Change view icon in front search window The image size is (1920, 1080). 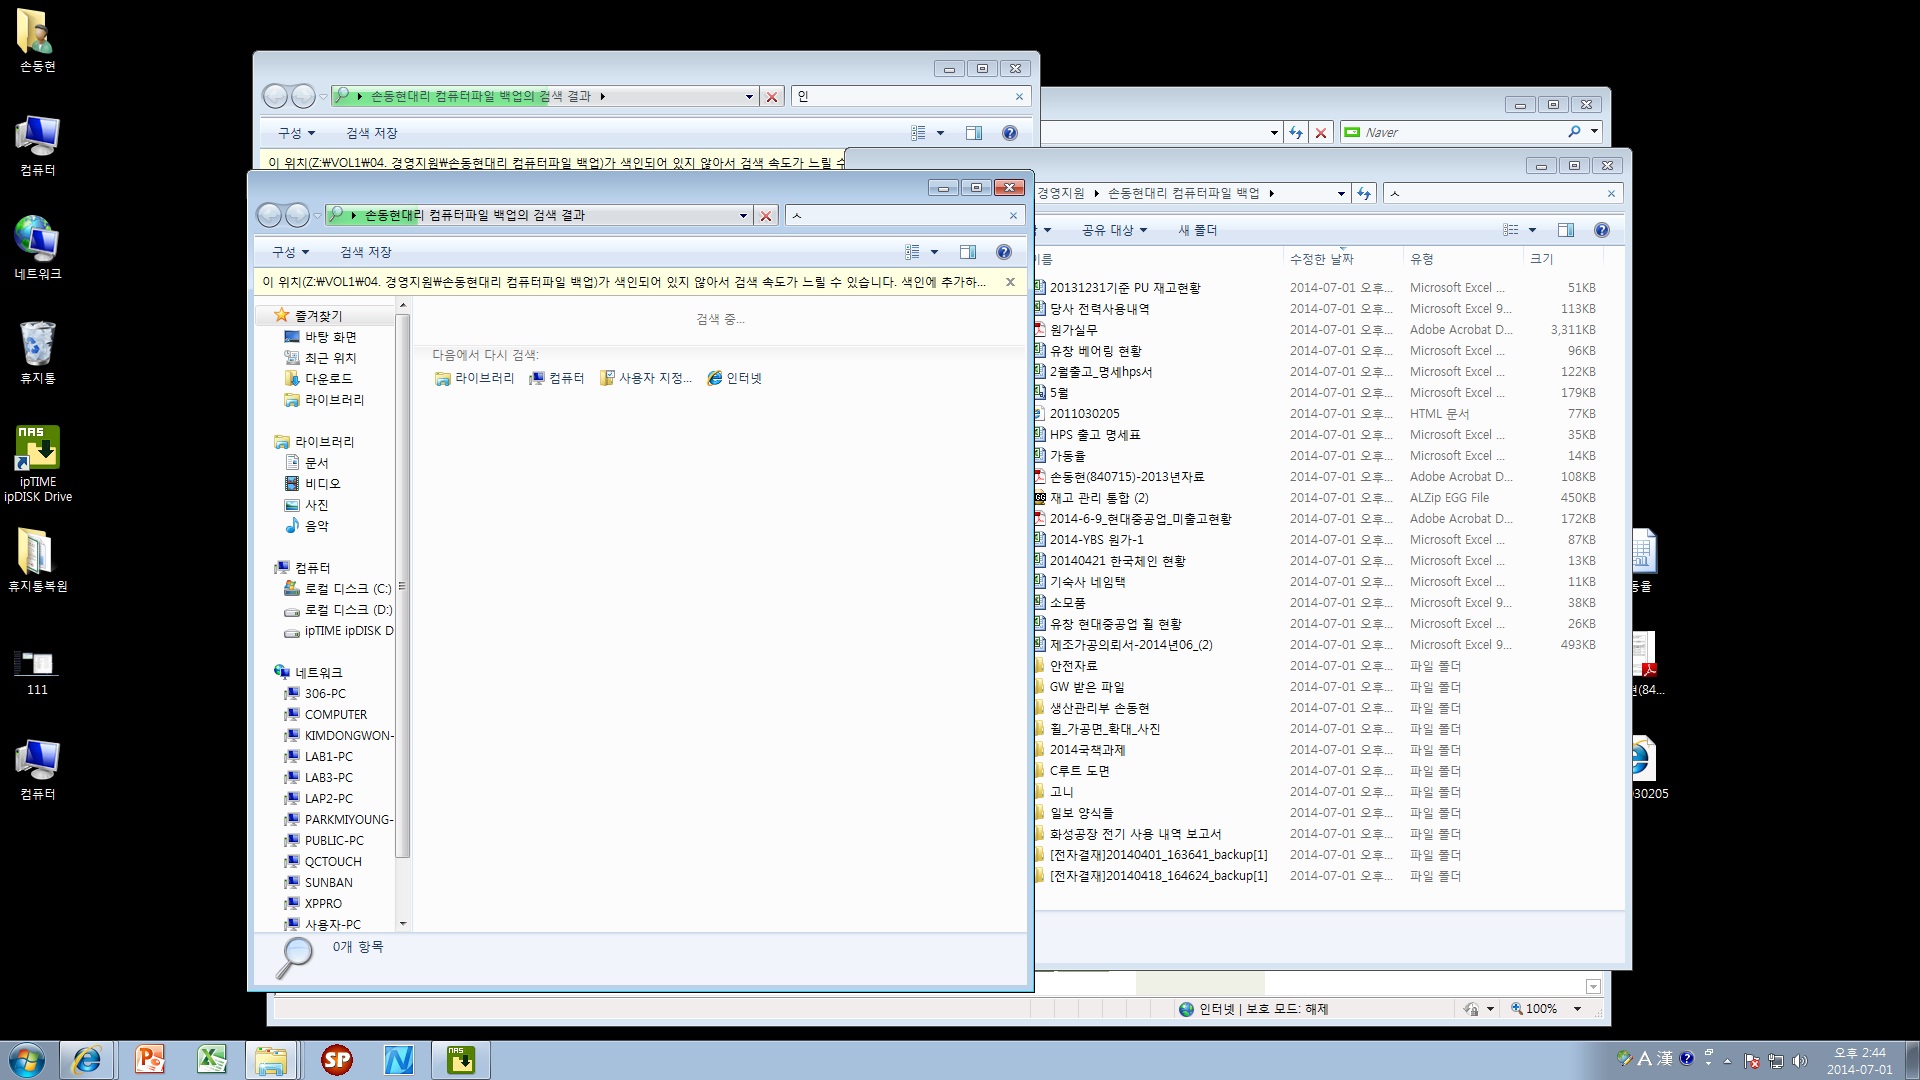point(912,252)
